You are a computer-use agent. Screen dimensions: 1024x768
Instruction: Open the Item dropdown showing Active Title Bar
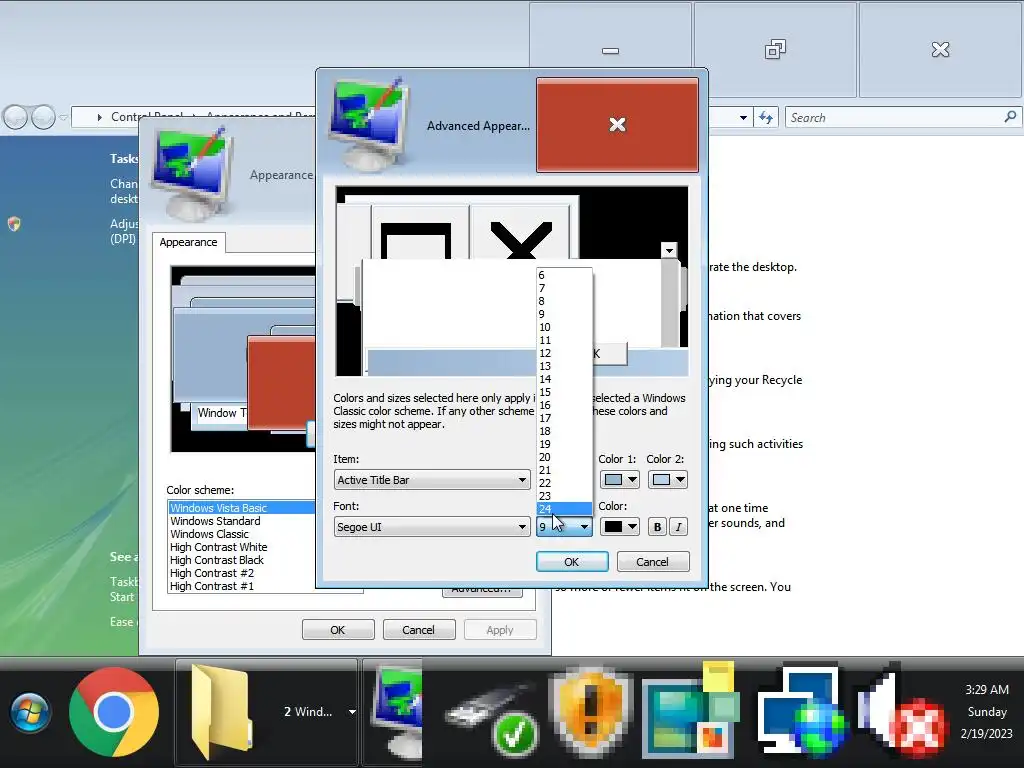pyautogui.click(x=432, y=480)
